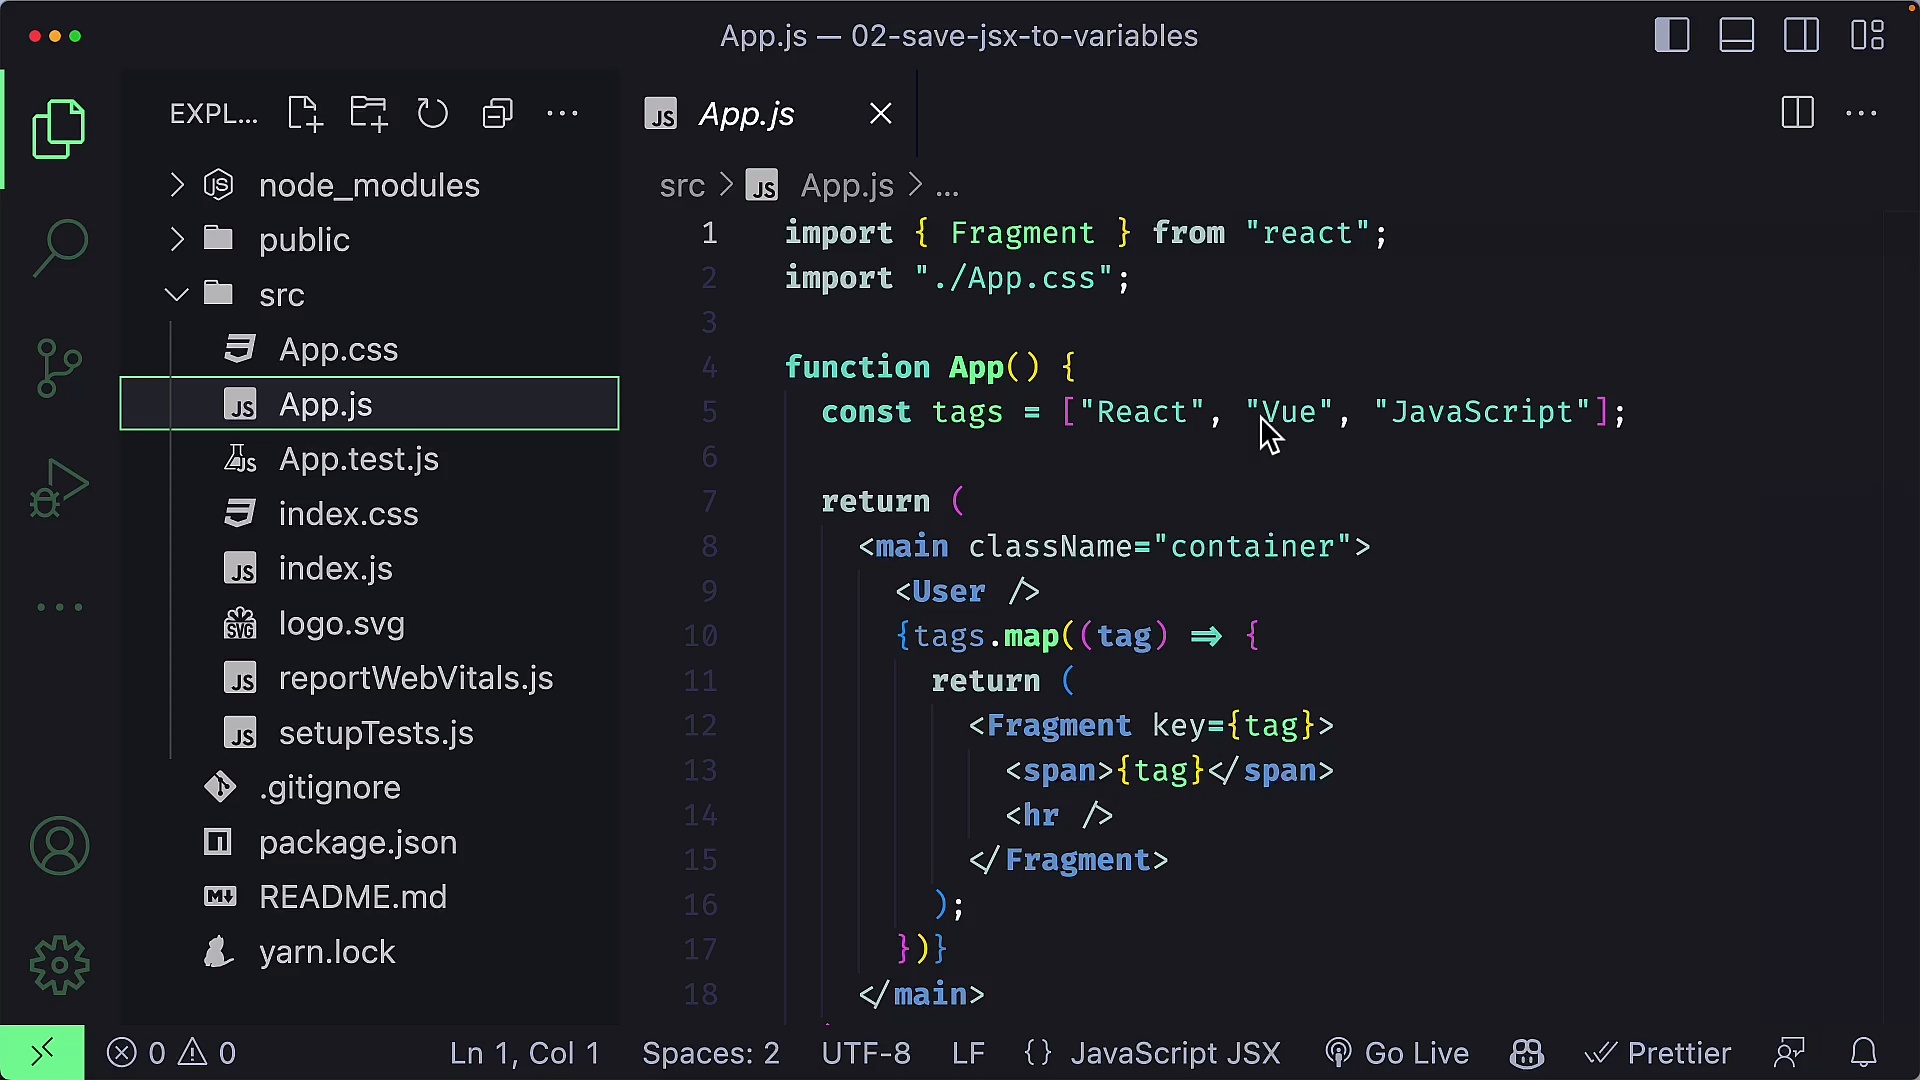Open the Manage gear settings icon
1920x1080 pixels.
click(x=60, y=965)
